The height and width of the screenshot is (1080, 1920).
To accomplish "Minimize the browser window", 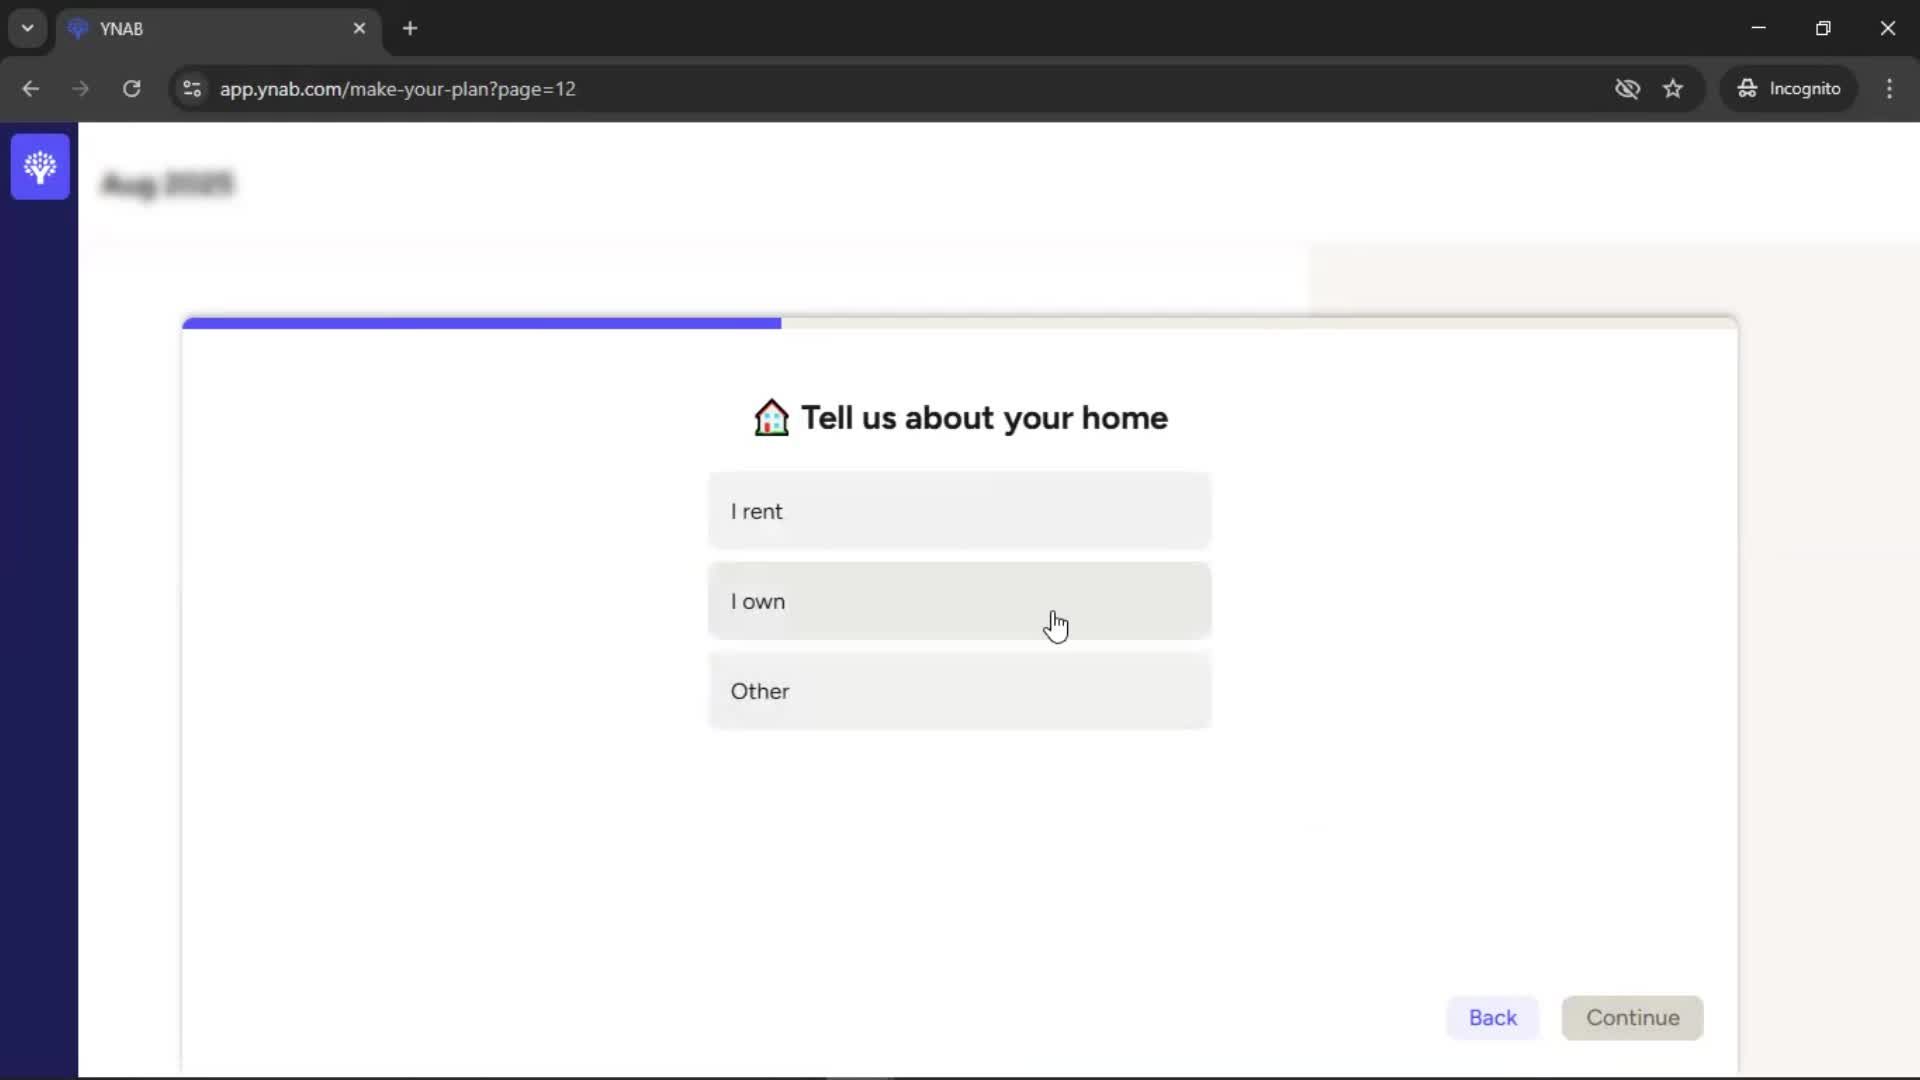I will [1759, 29].
